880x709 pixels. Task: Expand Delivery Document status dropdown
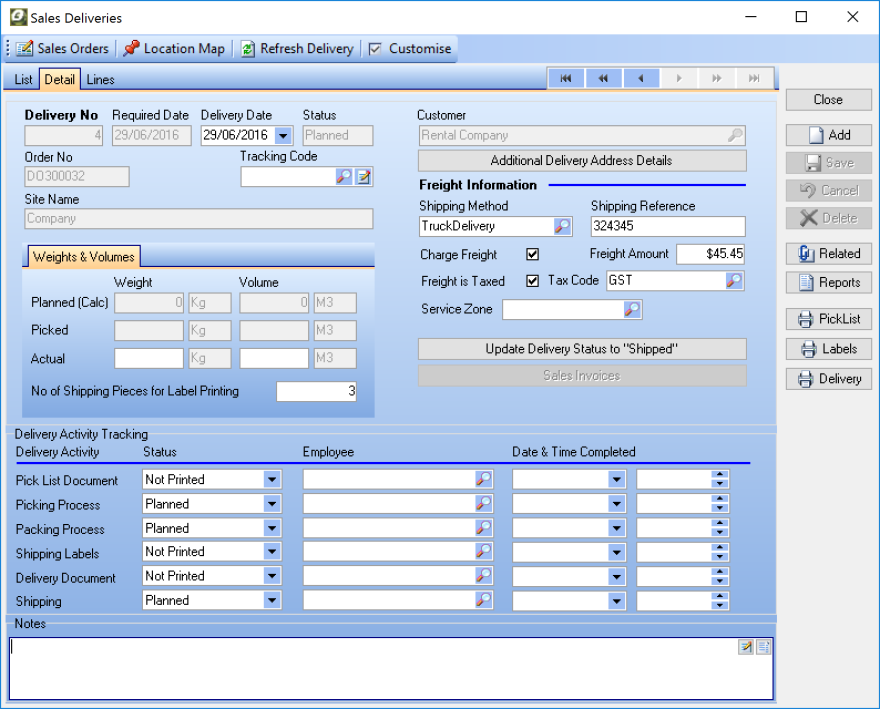(272, 577)
